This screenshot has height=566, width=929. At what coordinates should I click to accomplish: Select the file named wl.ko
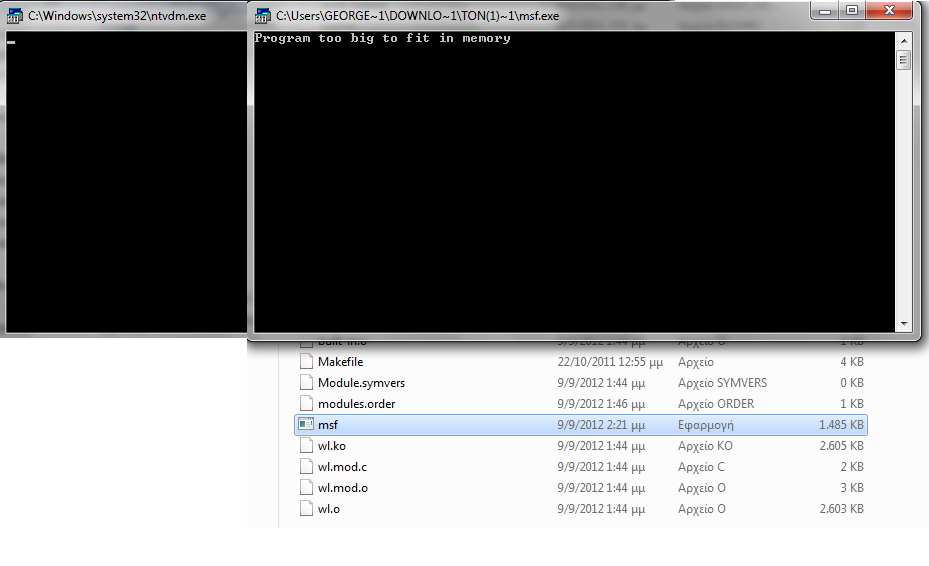point(332,446)
